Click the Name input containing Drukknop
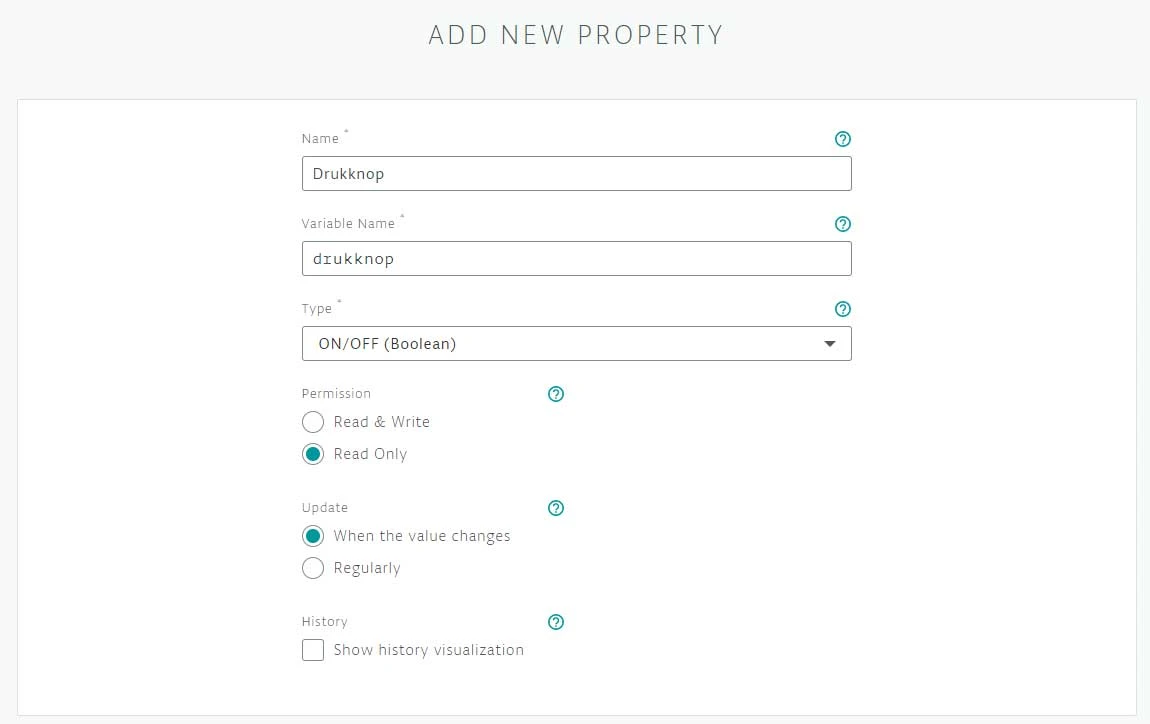Image resolution: width=1150 pixels, height=724 pixels. [576, 173]
